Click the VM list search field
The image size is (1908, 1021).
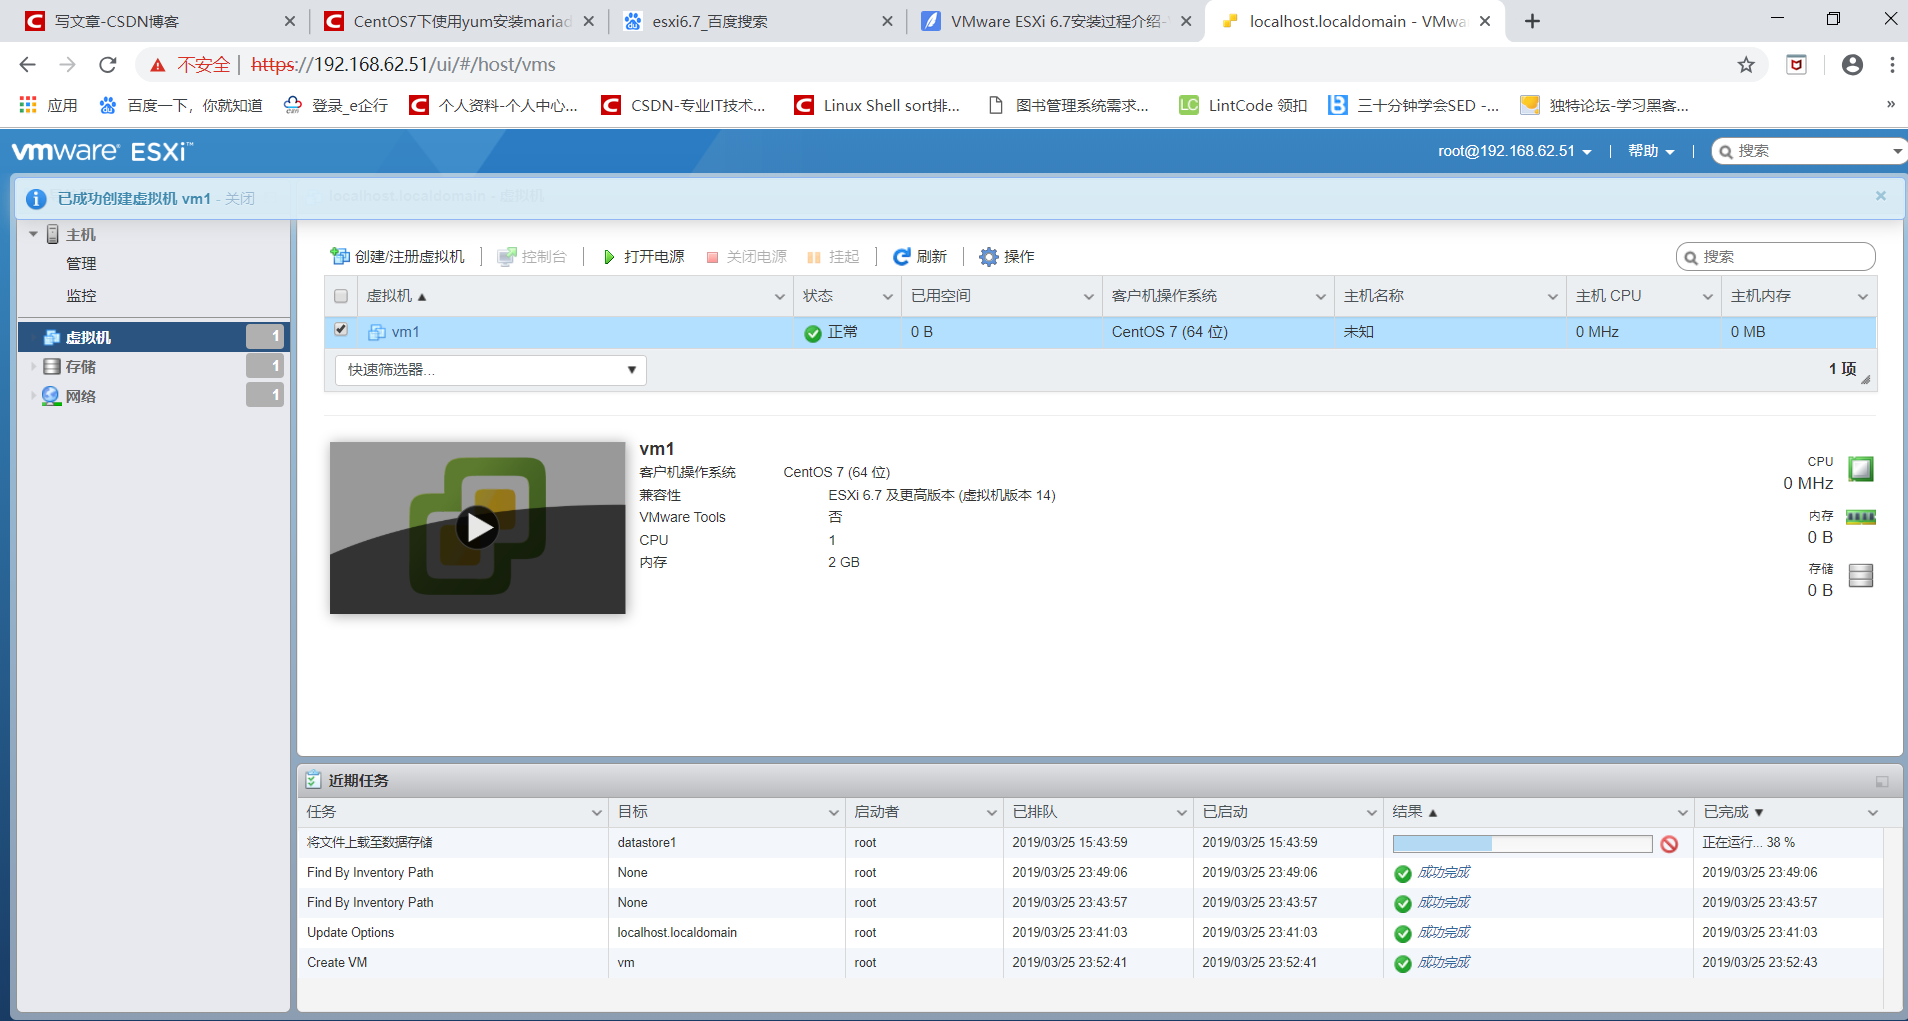point(1775,257)
